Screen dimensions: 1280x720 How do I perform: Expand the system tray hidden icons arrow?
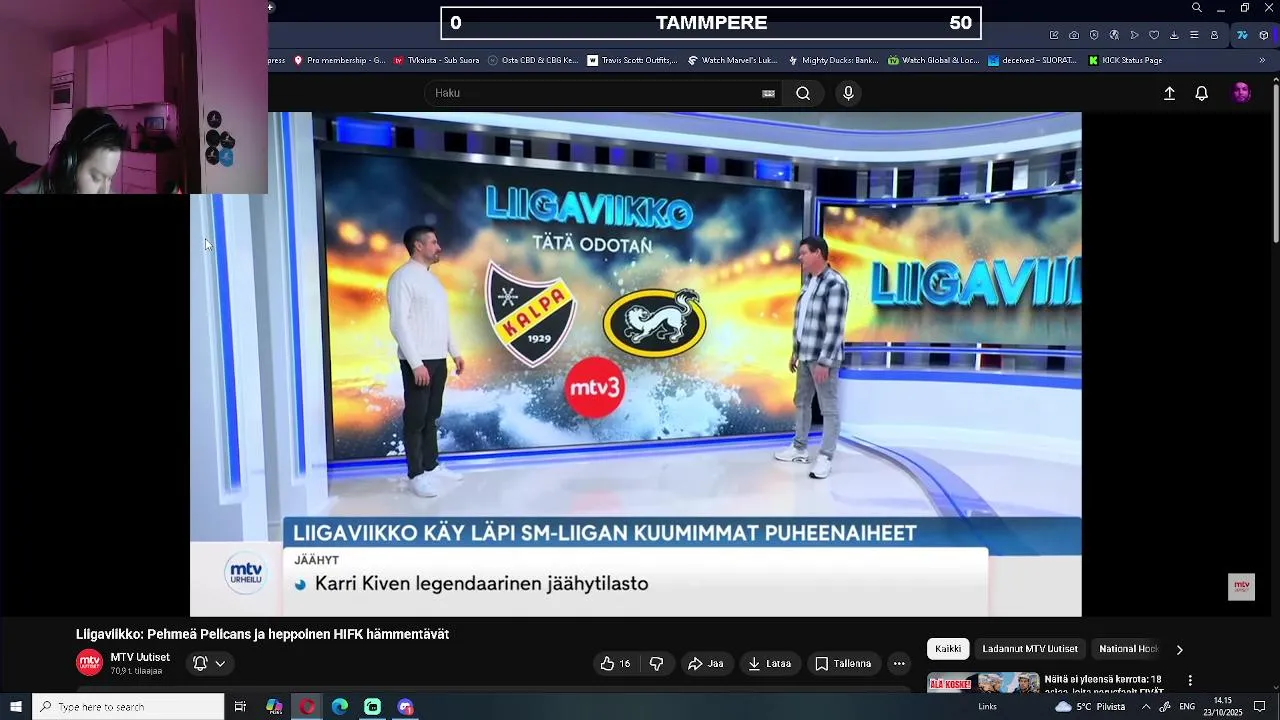coord(1146,707)
